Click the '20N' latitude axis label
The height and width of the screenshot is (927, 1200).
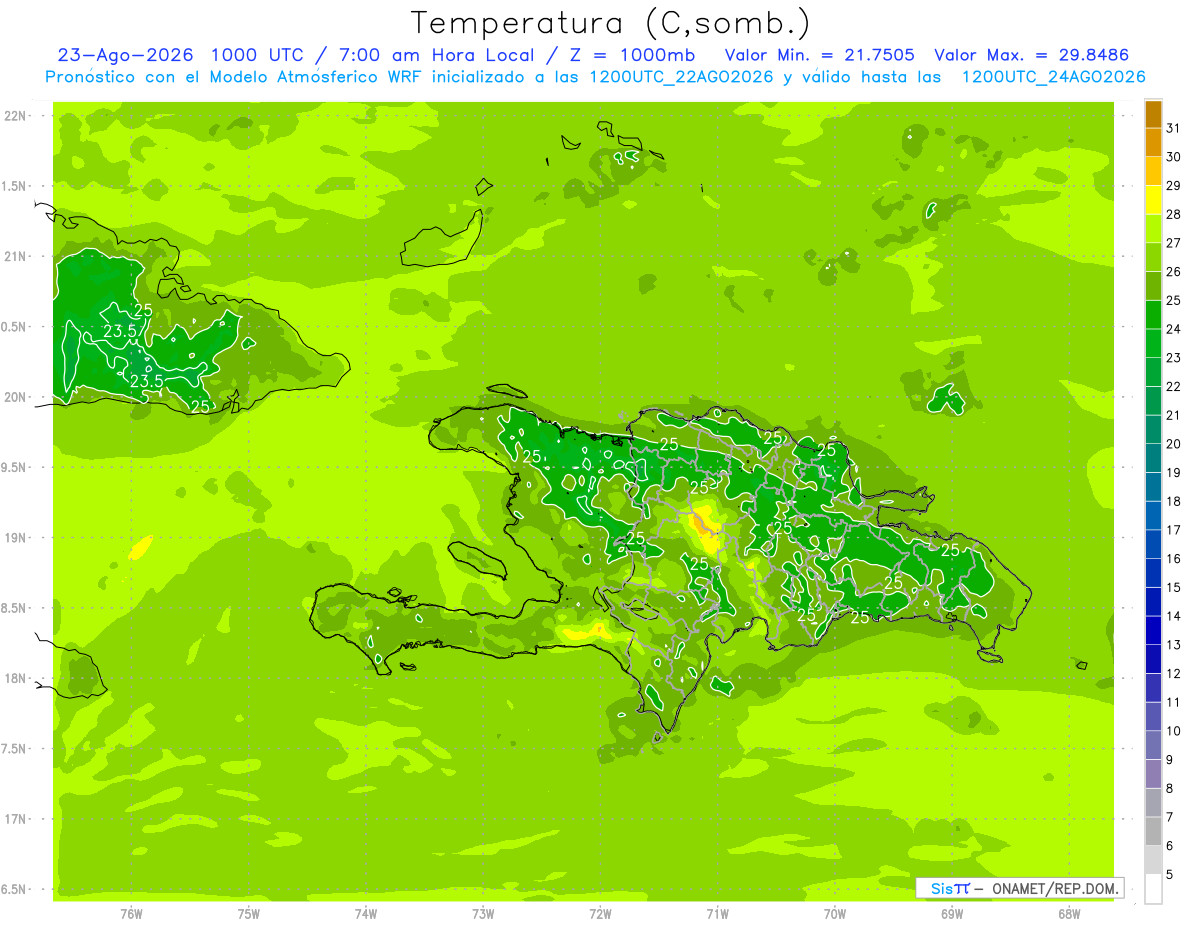click(15, 397)
